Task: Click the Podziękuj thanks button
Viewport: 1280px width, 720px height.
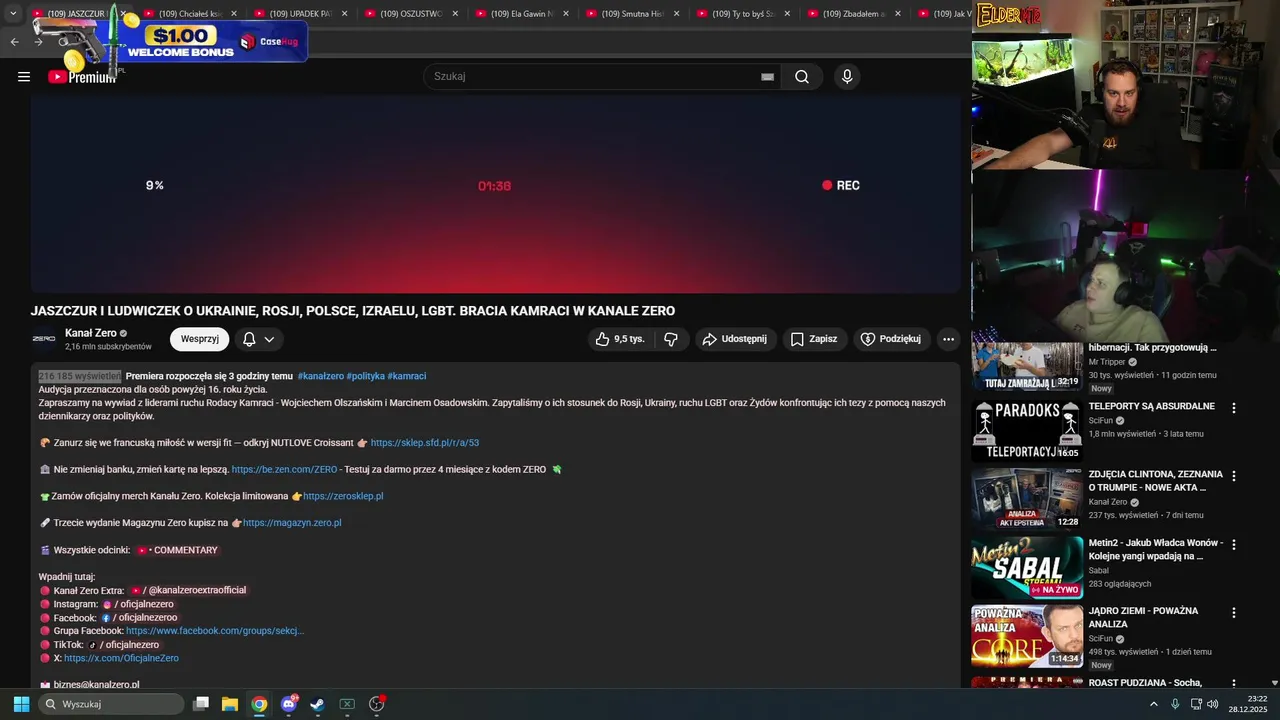Action: pyautogui.click(x=891, y=339)
